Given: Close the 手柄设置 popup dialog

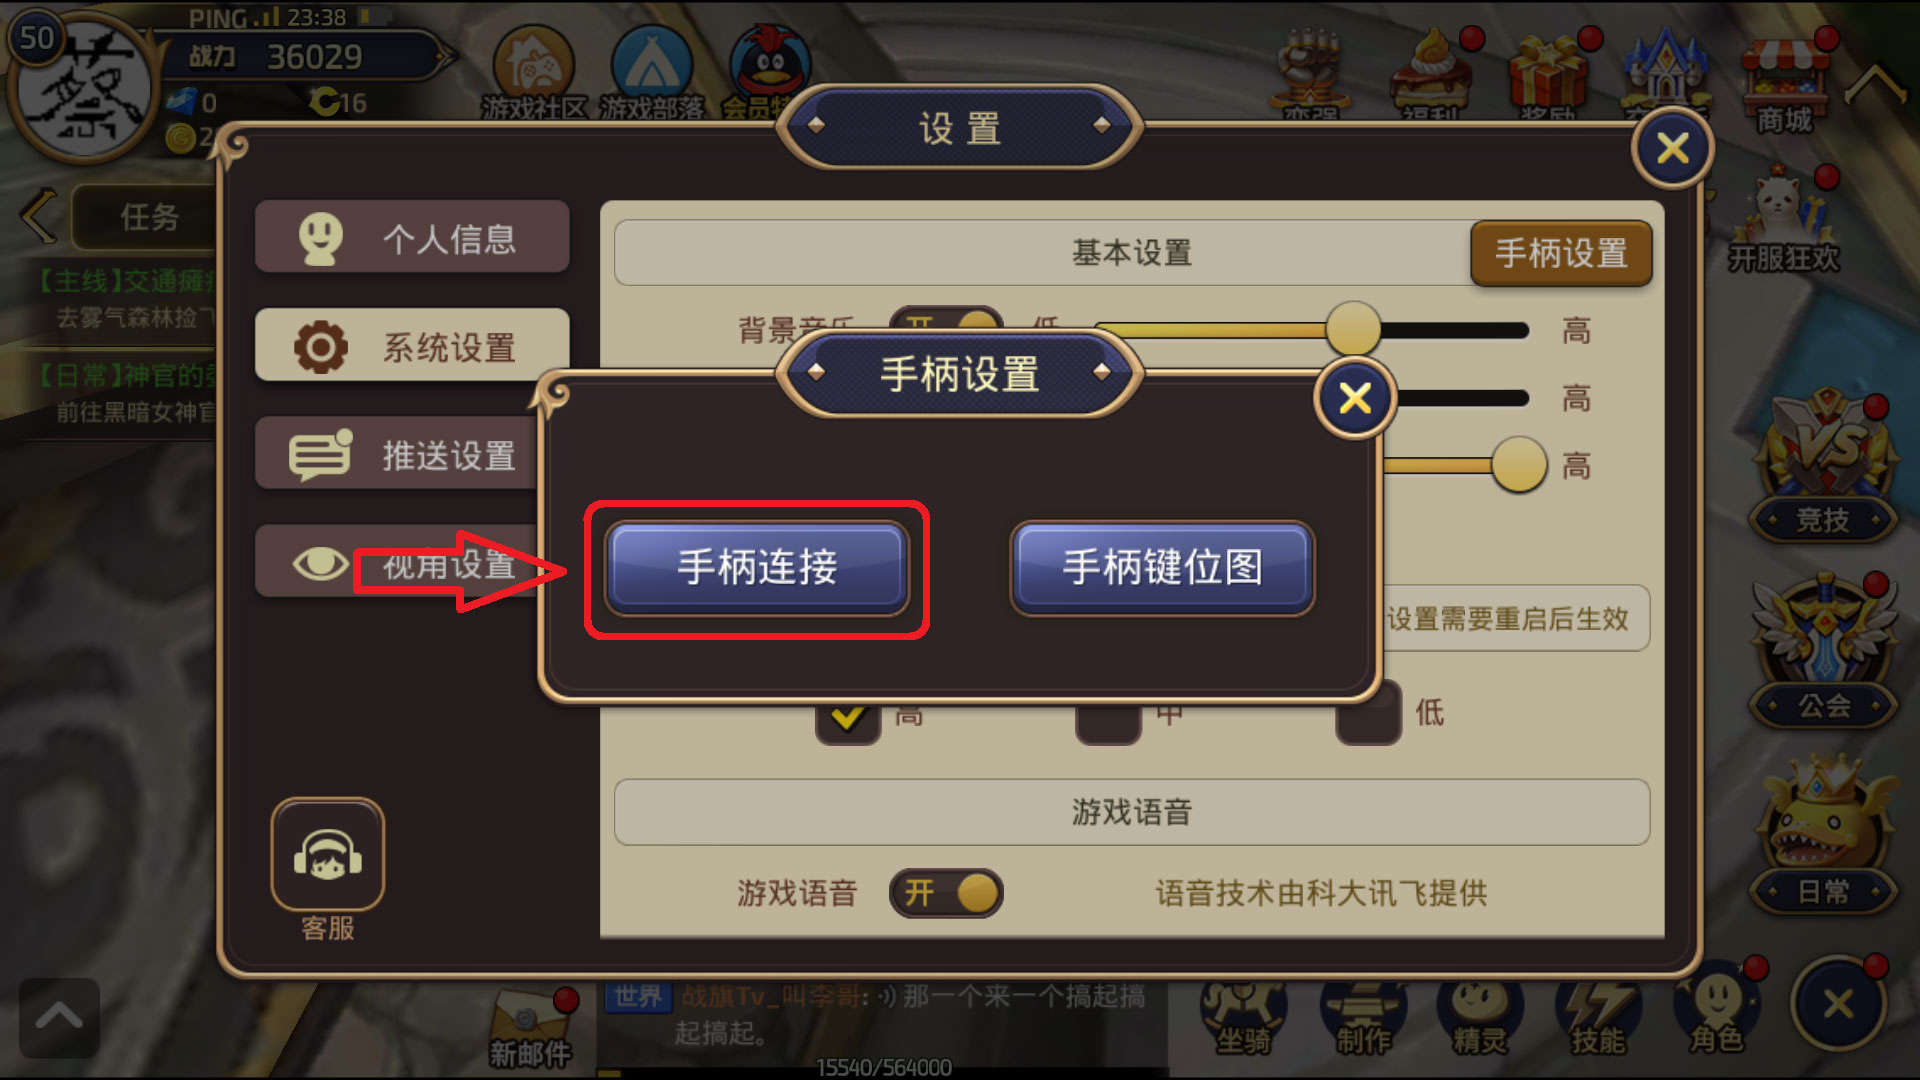Looking at the screenshot, I should tap(1355, 399).
